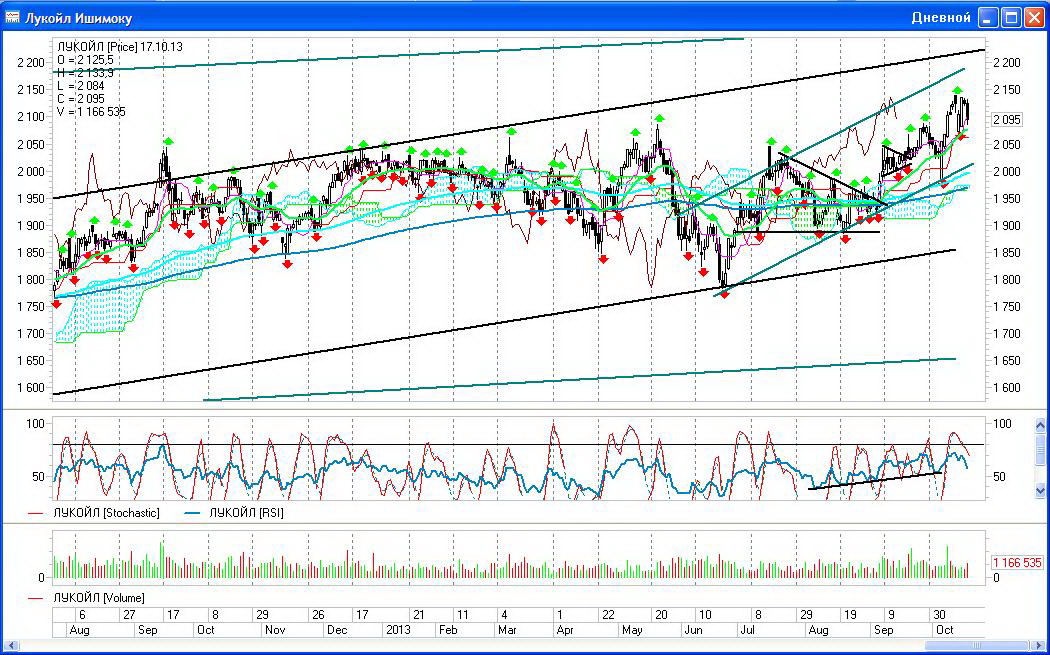Image resolution: width=1050 pixels, height=655 pixels.
Task: Click the Feb month label on time axis
Action: coord(447,630)
